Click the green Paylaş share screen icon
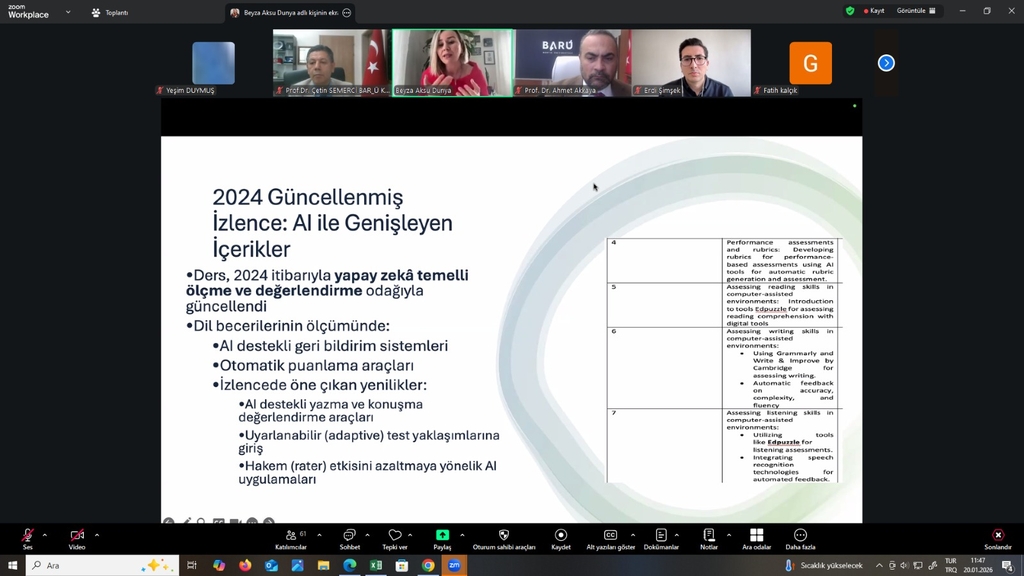 442,536
